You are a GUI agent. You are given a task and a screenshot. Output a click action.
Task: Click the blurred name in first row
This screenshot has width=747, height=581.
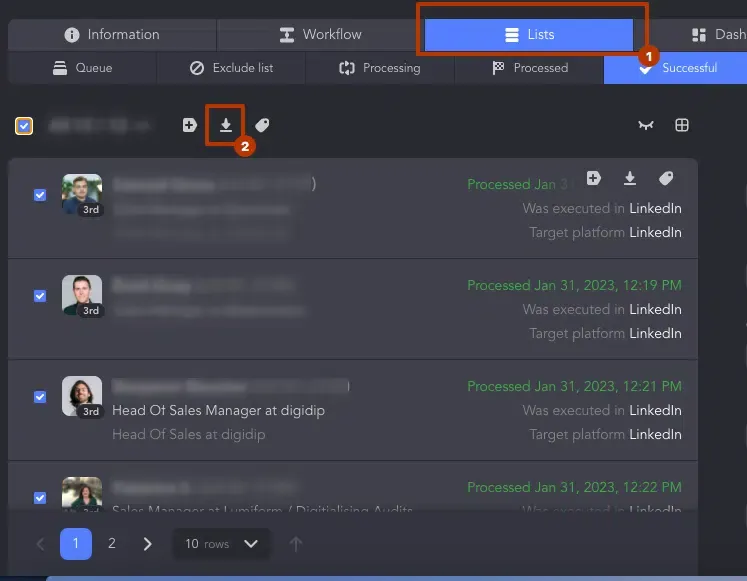click(214, 184)
